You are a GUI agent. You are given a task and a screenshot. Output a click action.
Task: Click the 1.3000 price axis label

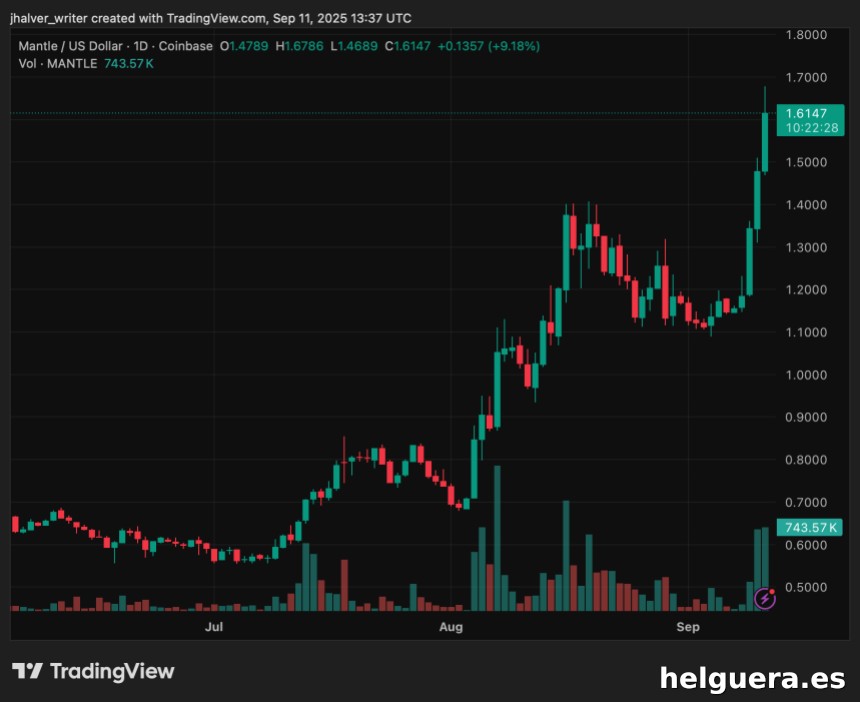tap(806, 247)
